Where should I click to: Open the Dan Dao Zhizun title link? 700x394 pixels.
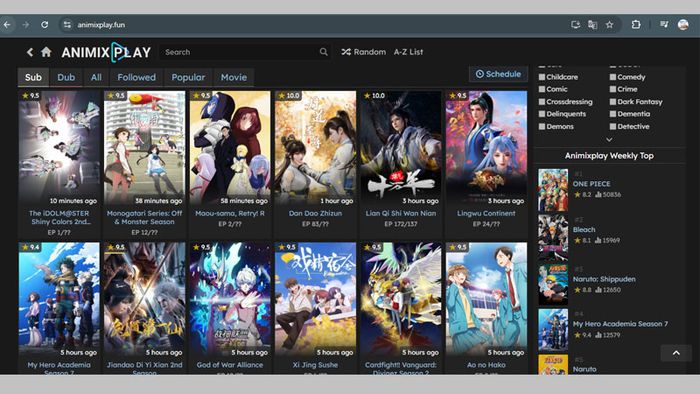pyautogui.click(x=315, y=213)
